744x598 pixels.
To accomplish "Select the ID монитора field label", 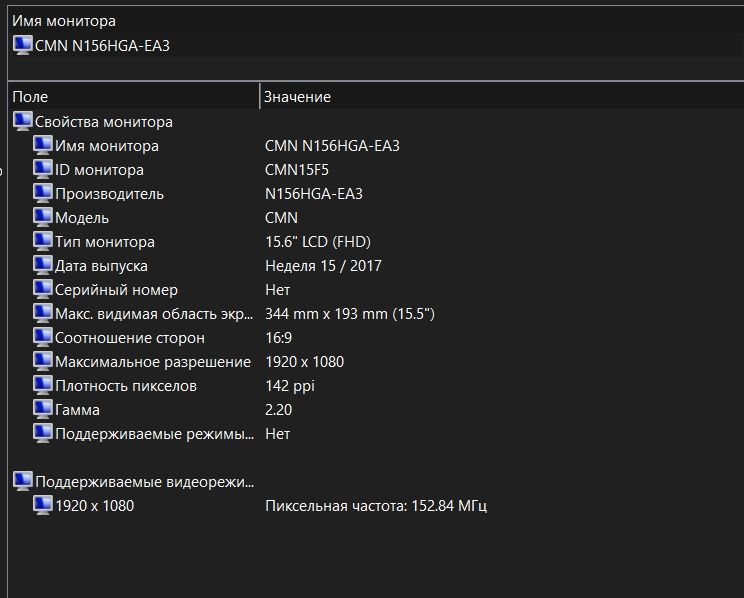I will [x=99, y=170].
